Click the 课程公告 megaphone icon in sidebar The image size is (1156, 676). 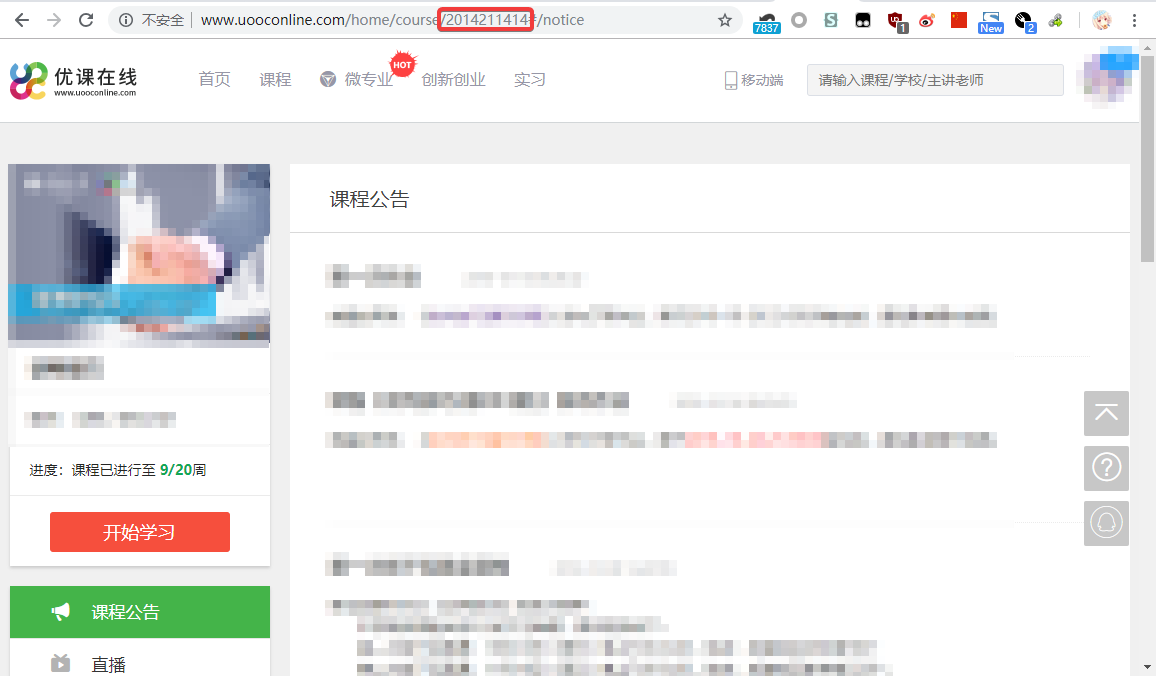(x=61, y=611)
